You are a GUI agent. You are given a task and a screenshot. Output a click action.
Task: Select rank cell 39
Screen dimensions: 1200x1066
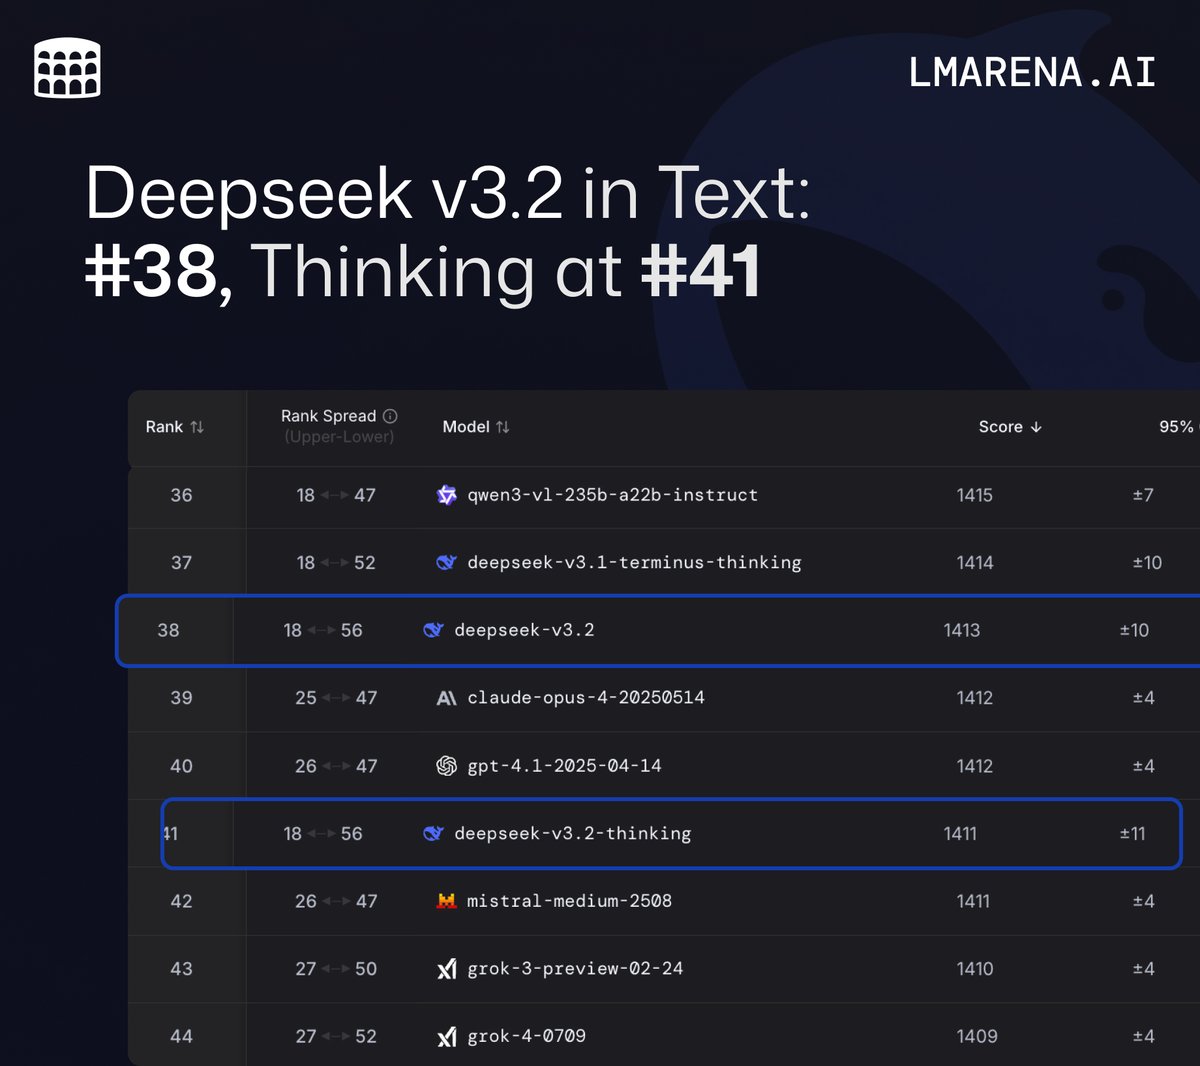tap(181, 698)
